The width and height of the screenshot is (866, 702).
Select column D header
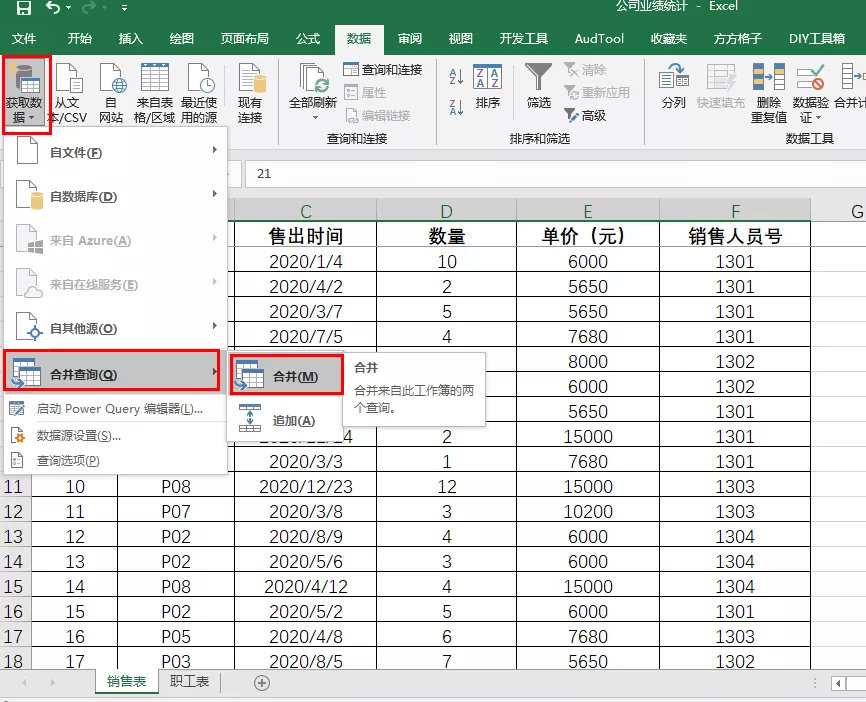pyautogui.click(x=446, y=210)
